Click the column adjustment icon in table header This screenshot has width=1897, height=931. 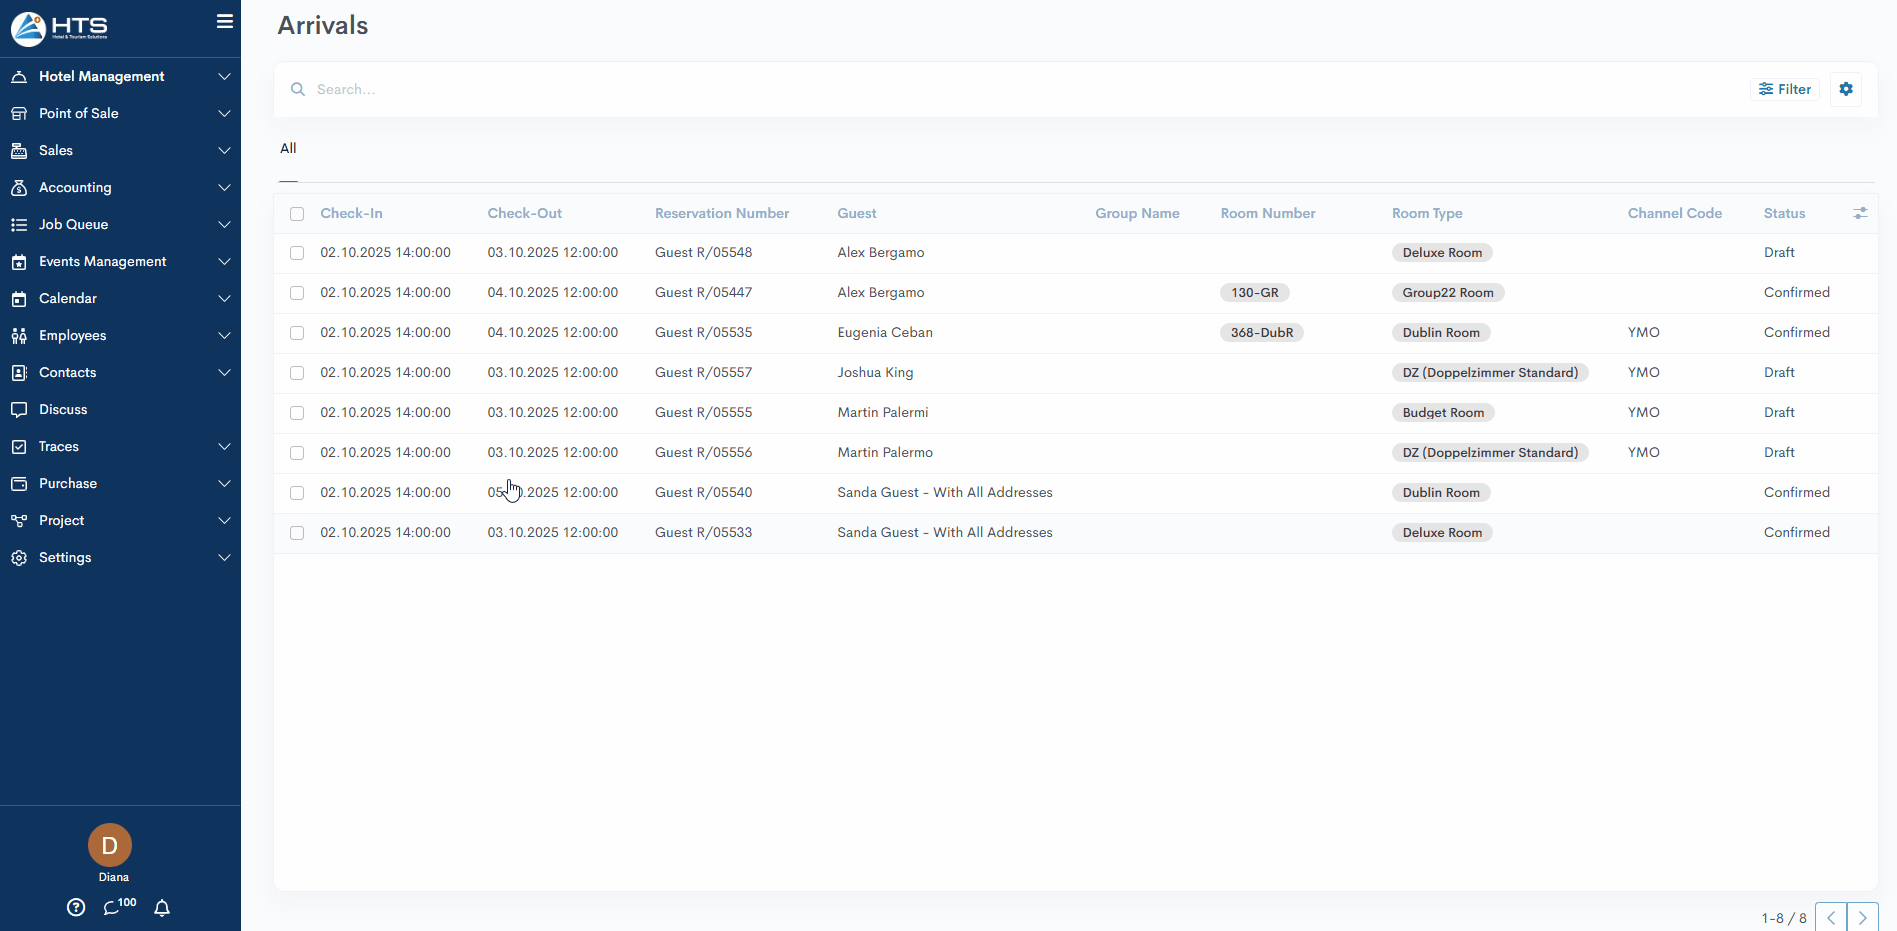[1860, 213]
